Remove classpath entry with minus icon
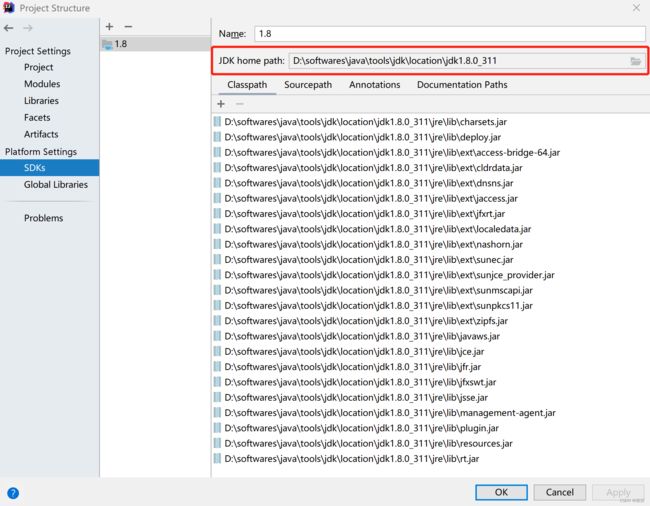Screen dimensions: 650x506 pos(240,104)
